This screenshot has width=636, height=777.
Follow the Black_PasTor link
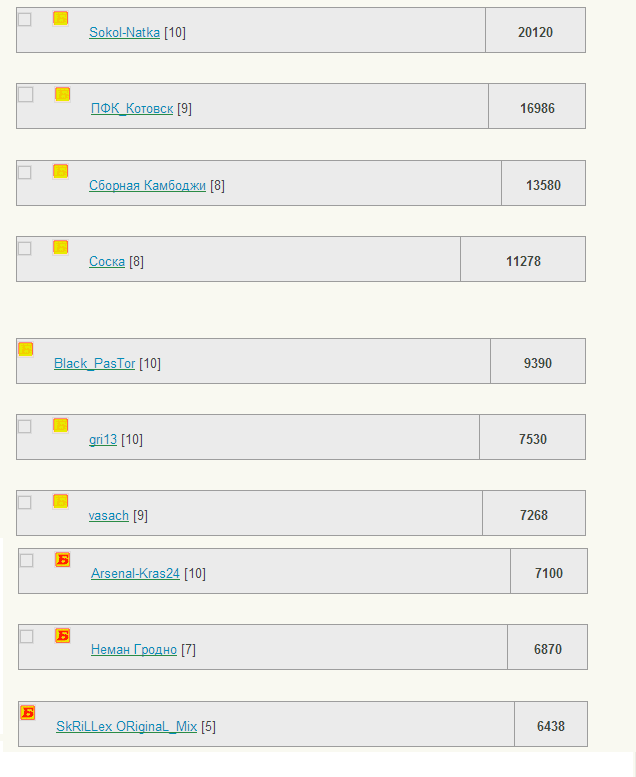94,364
